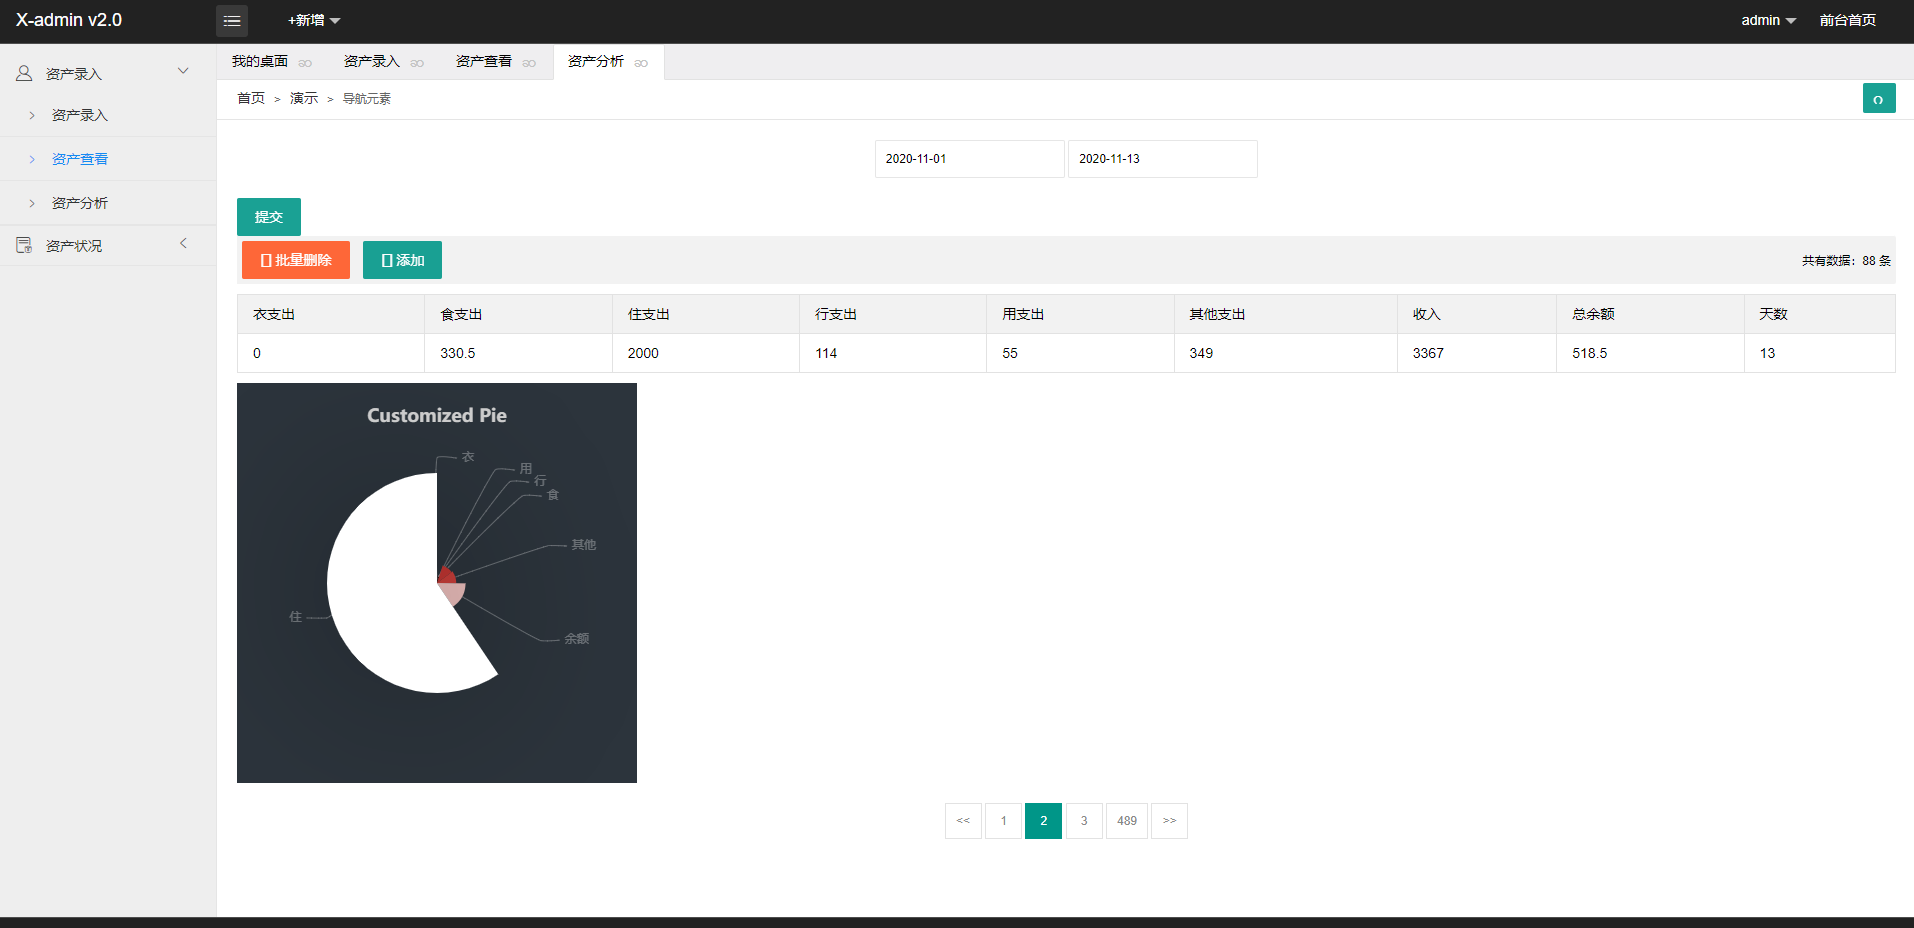Viewport: 1914px width, 928px height.
Task: Expand the 资产状况 sidebar group chevron
Action: [x=183, y=243]
